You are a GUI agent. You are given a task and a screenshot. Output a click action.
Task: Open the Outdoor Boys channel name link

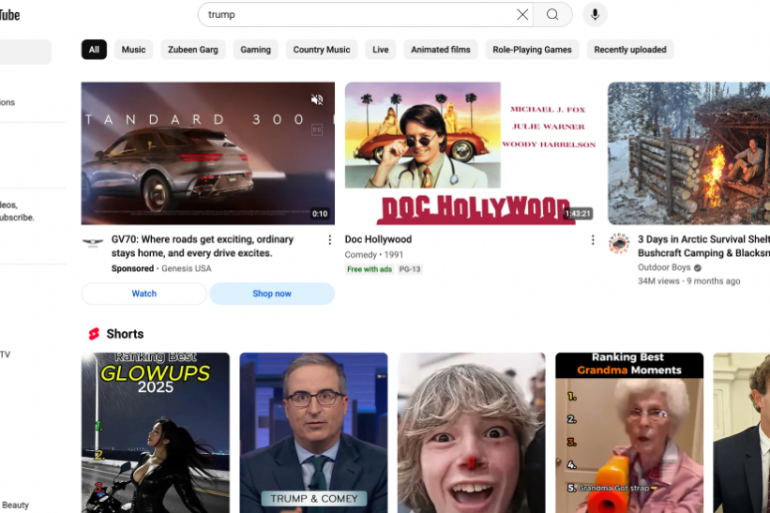(664, 268)
